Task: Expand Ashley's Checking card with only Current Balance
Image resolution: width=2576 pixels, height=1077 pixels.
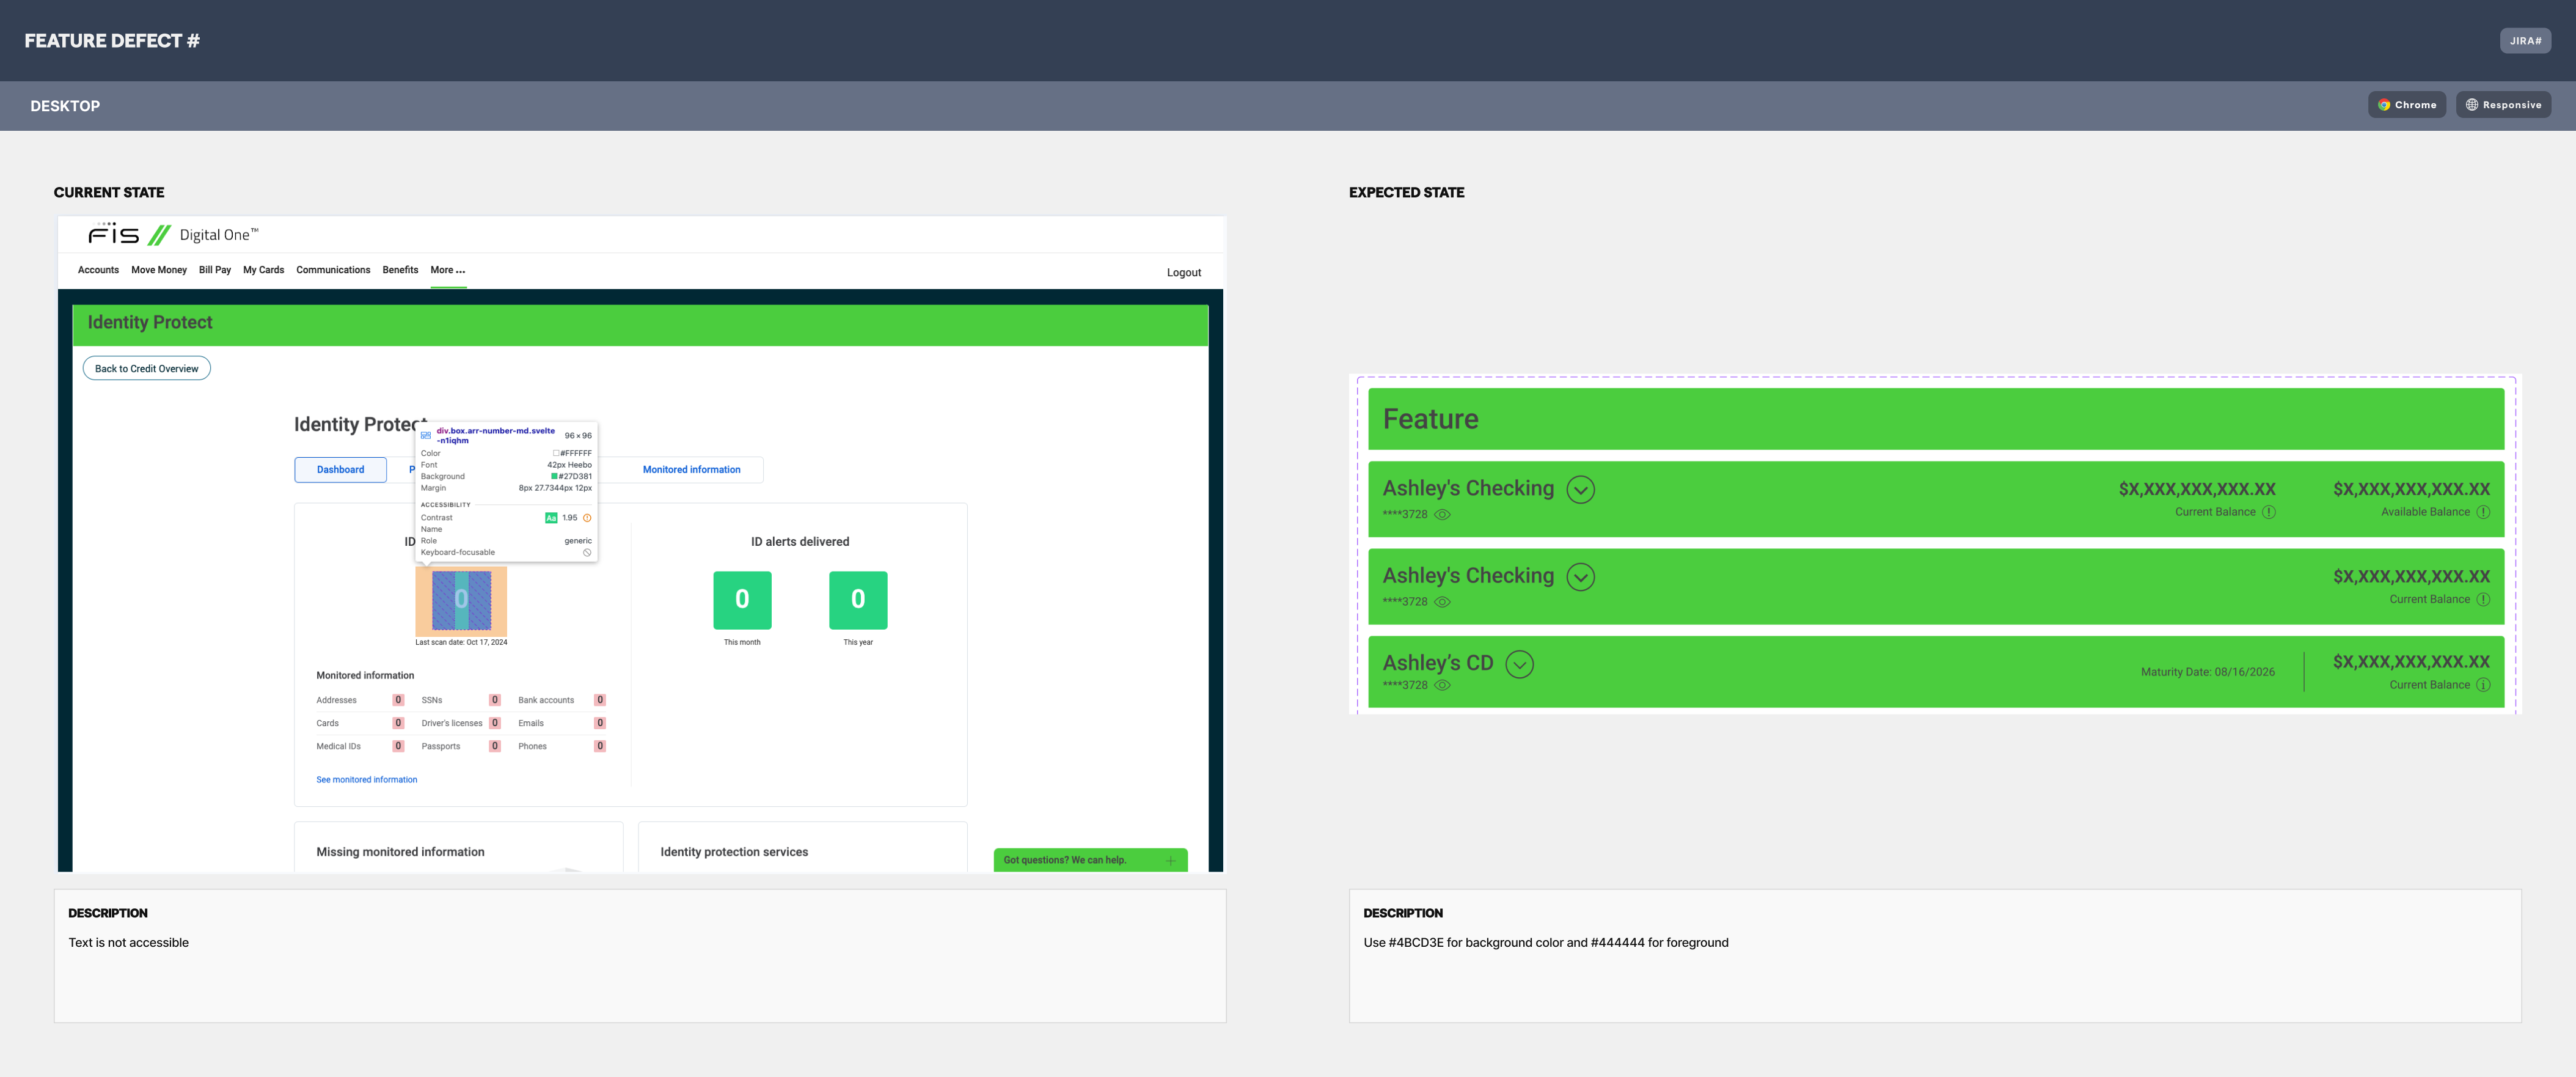Action: click(x=1580, y=577)
